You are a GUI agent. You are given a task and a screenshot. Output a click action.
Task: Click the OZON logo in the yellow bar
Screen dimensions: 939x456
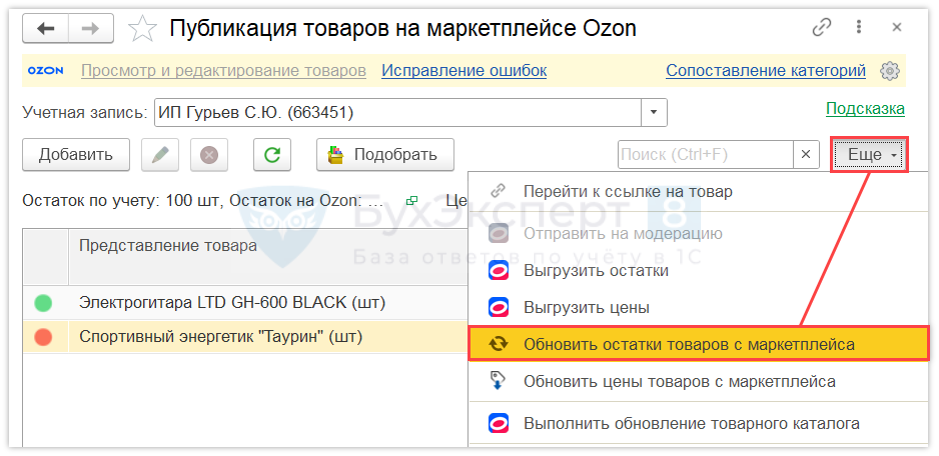point(46,71)
